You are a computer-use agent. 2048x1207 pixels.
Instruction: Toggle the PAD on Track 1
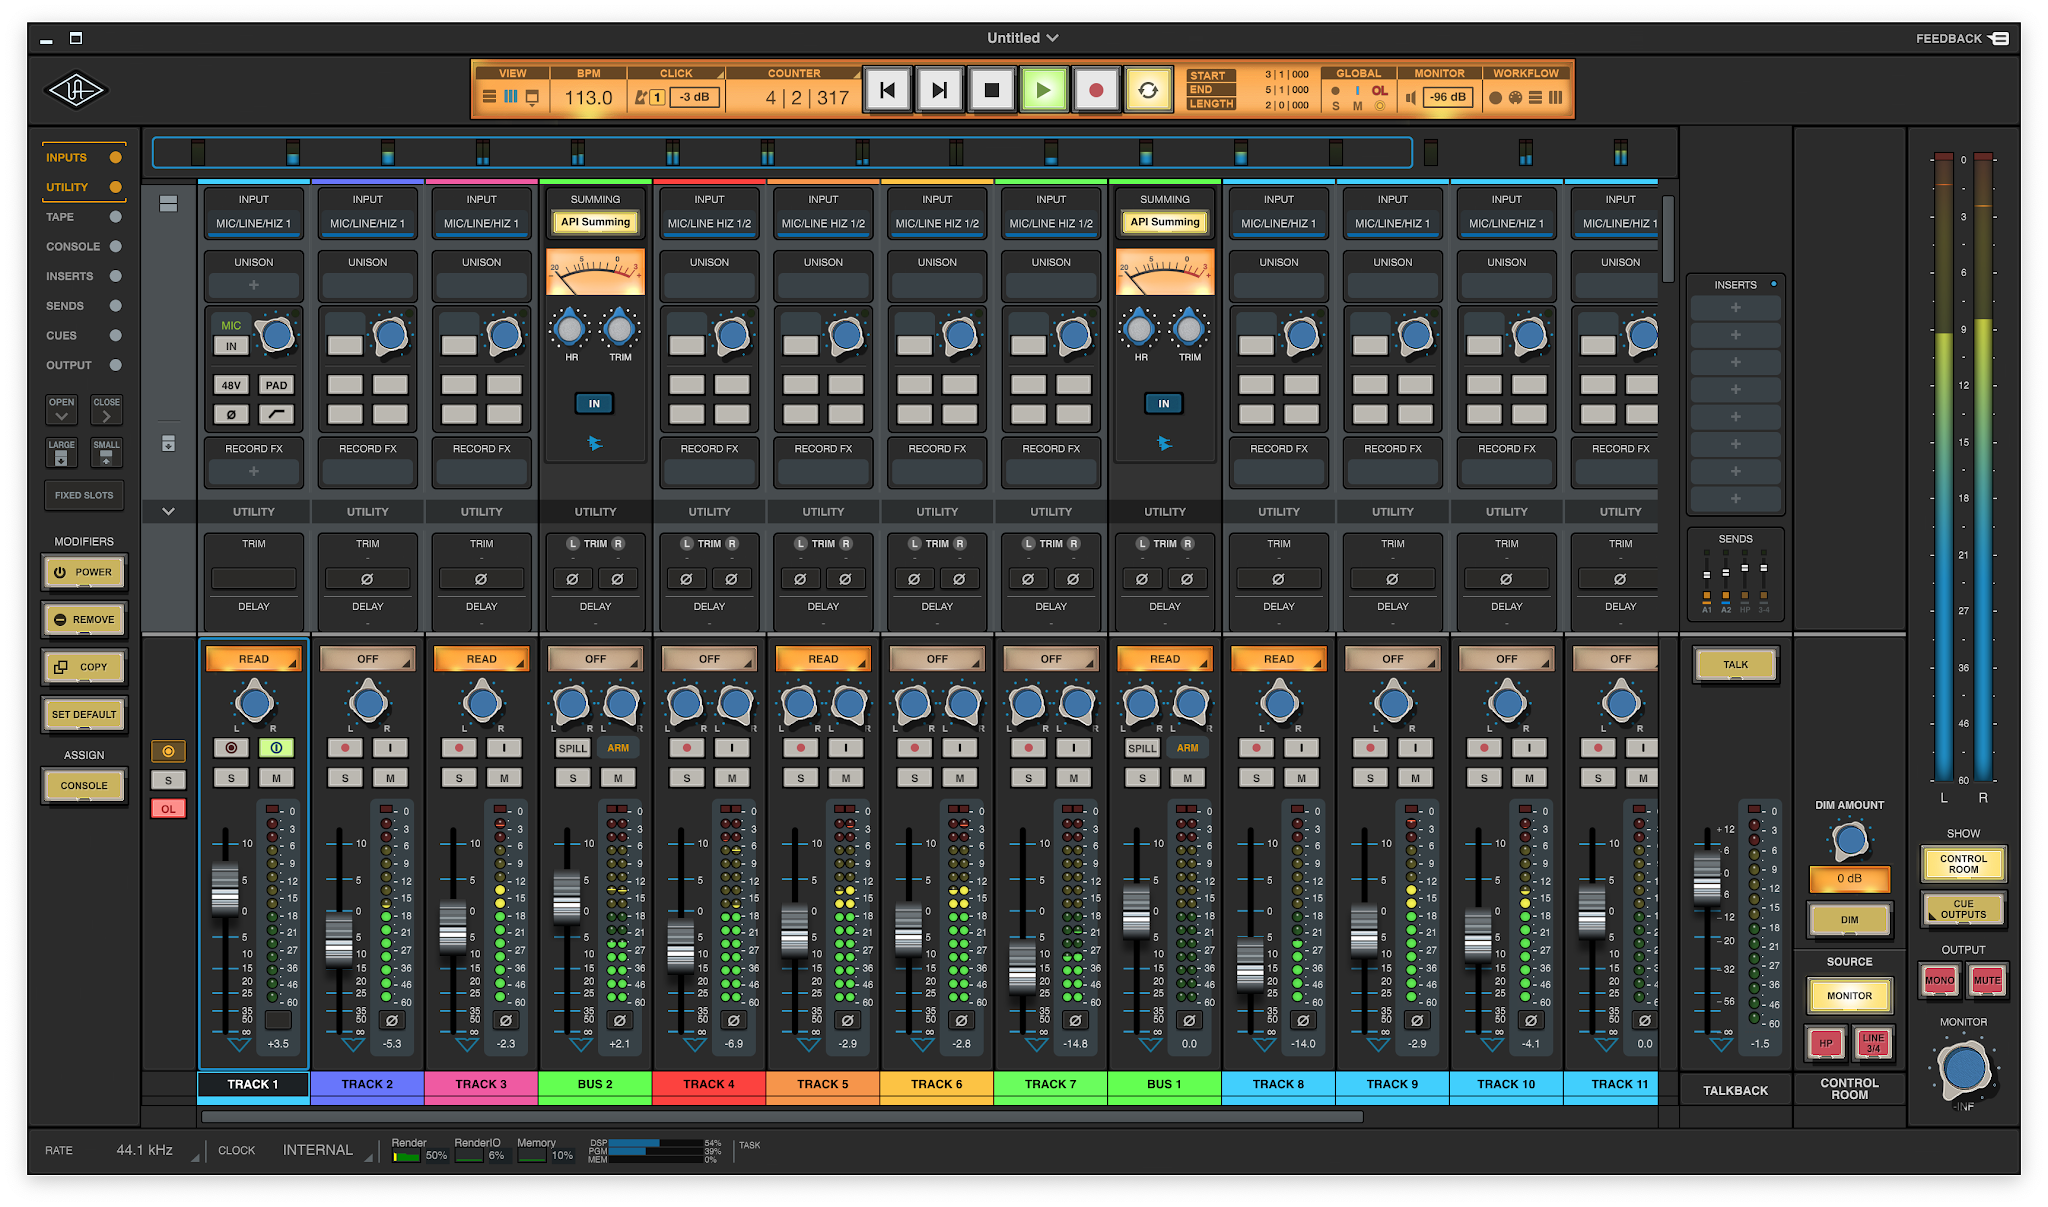tap(277, 385)
